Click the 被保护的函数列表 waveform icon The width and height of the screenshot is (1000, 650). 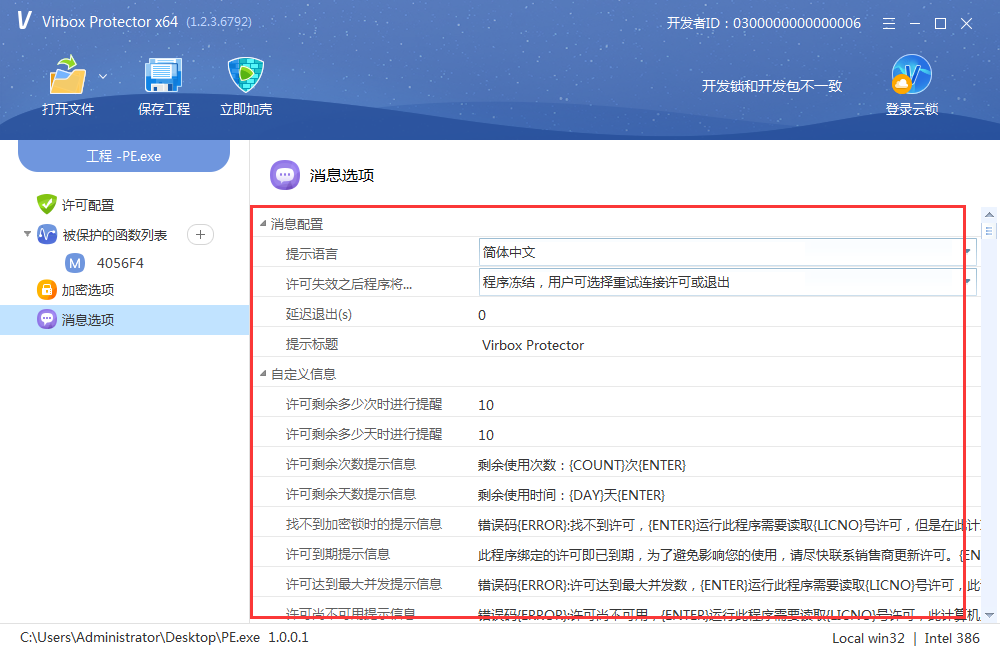(47, 235)
